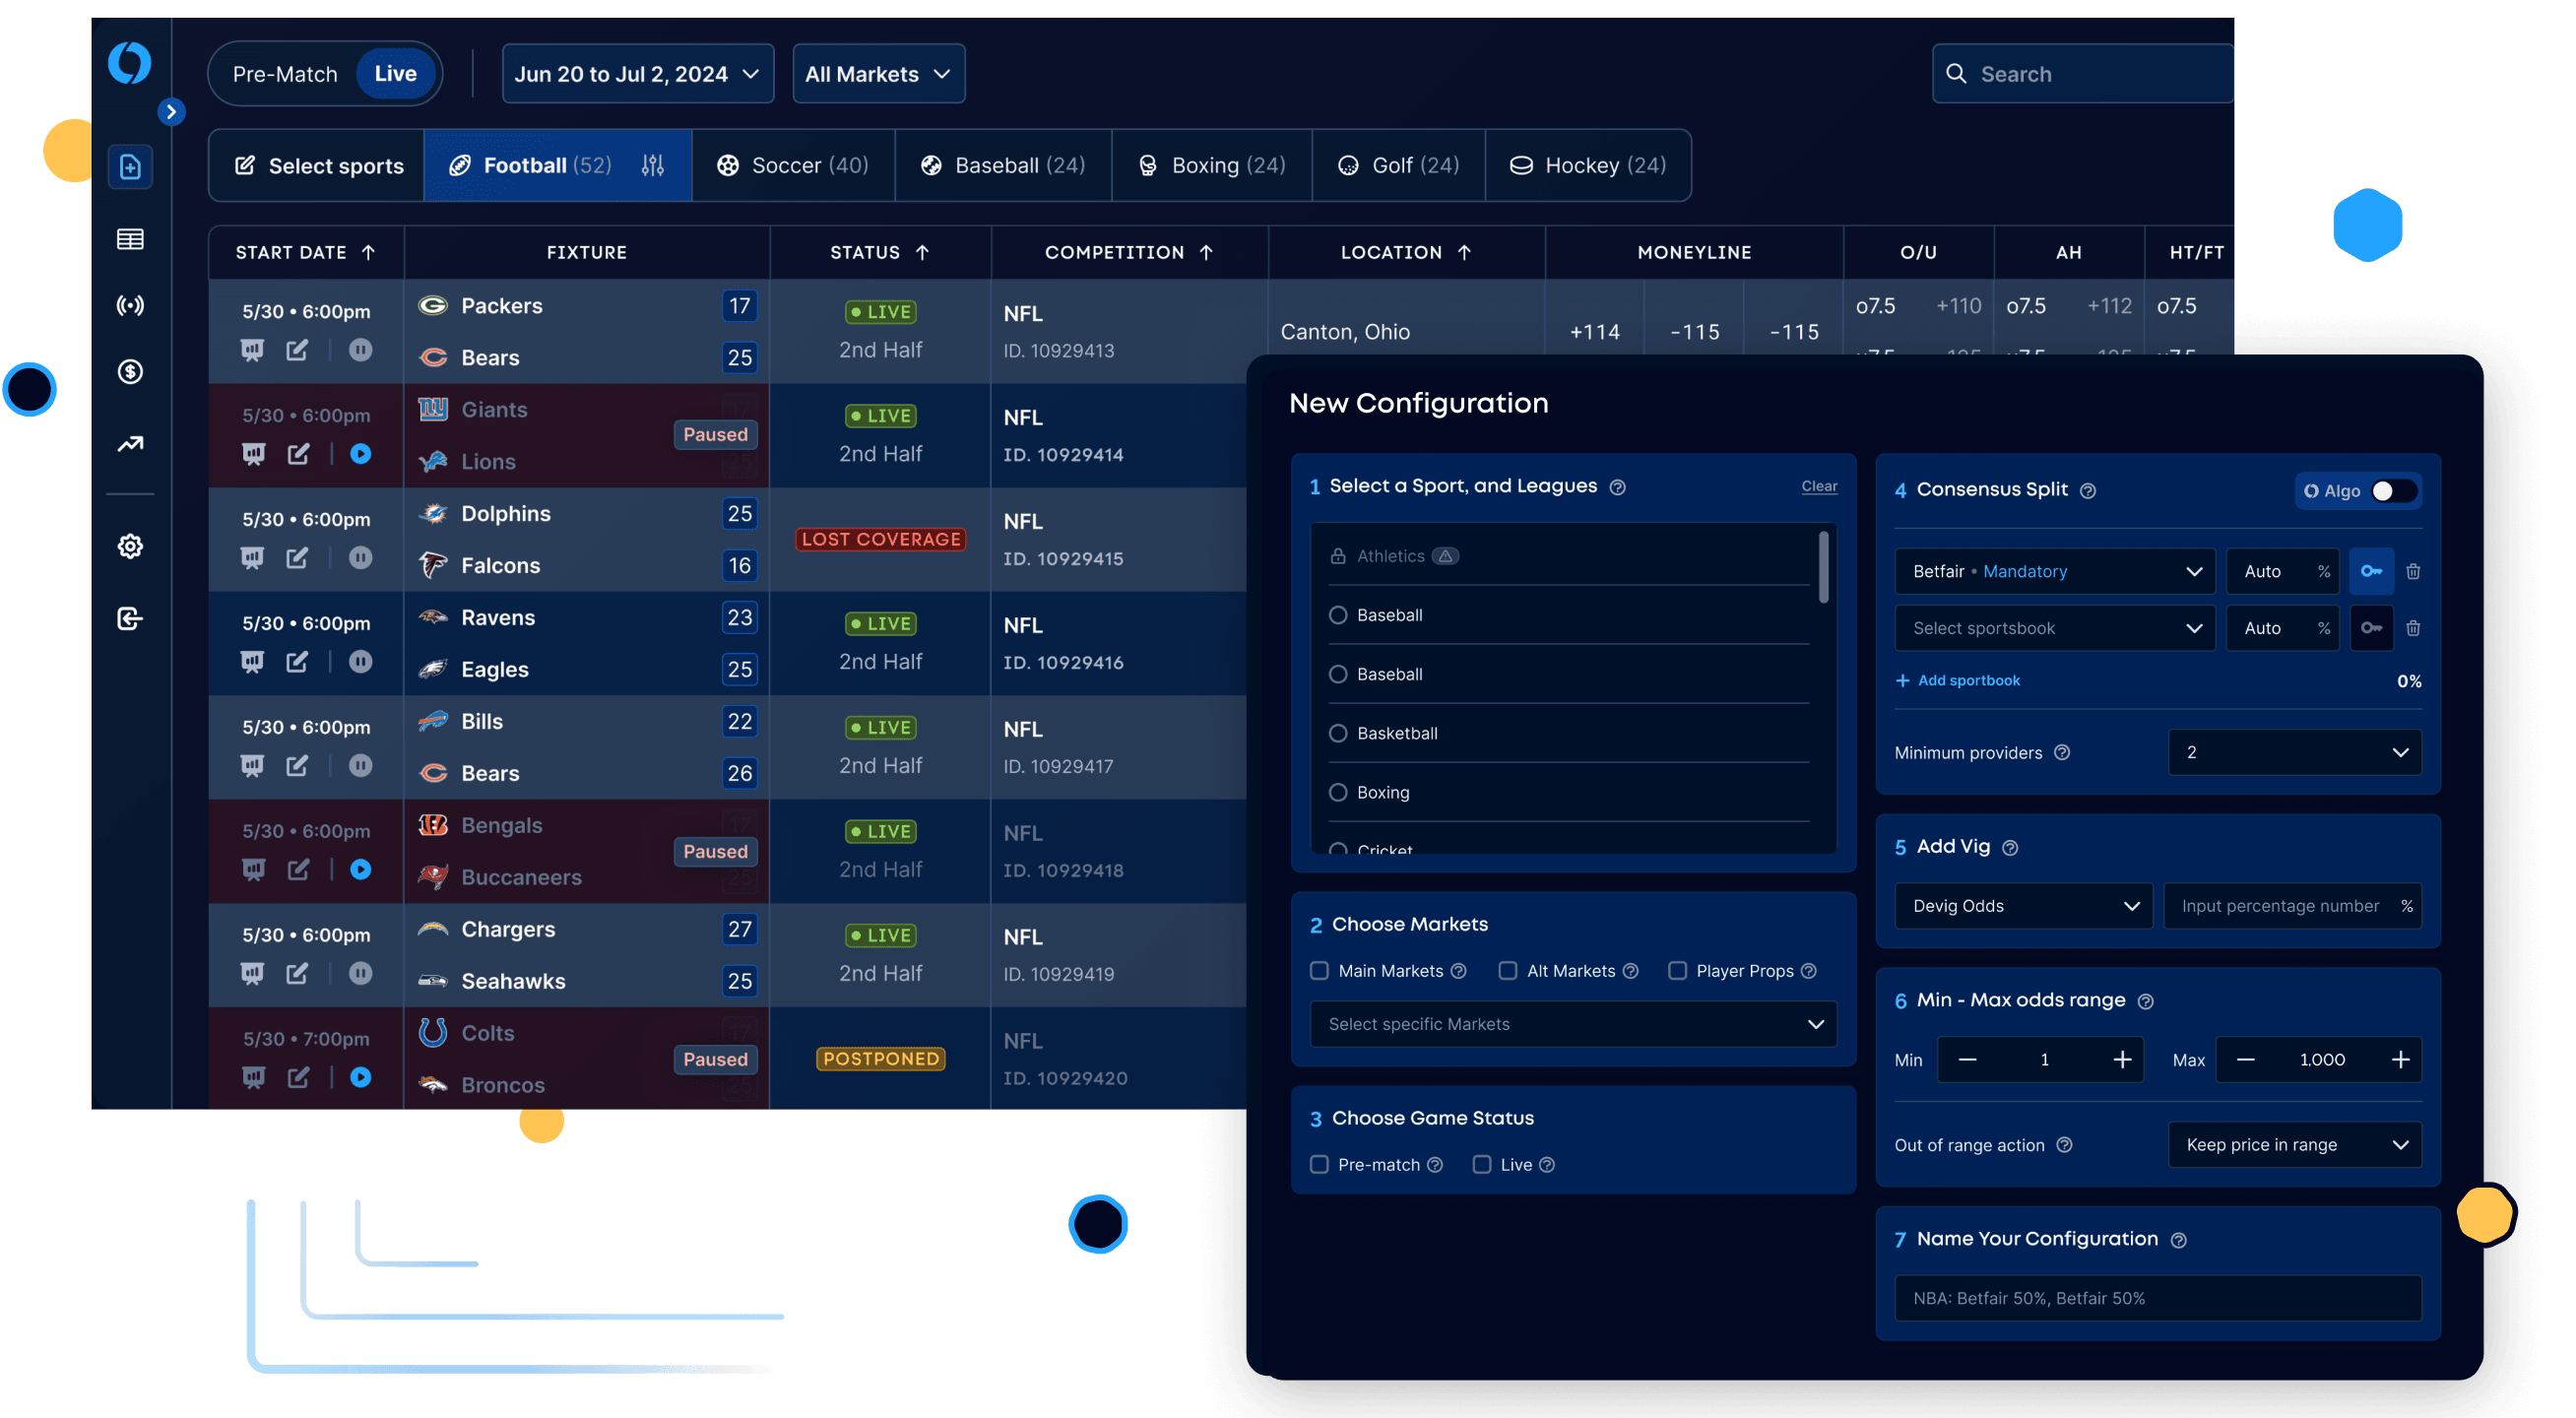Click edit icon for Packers vs Bears row
Viewport: 2576px width, 1418px height.
point(297,350)
